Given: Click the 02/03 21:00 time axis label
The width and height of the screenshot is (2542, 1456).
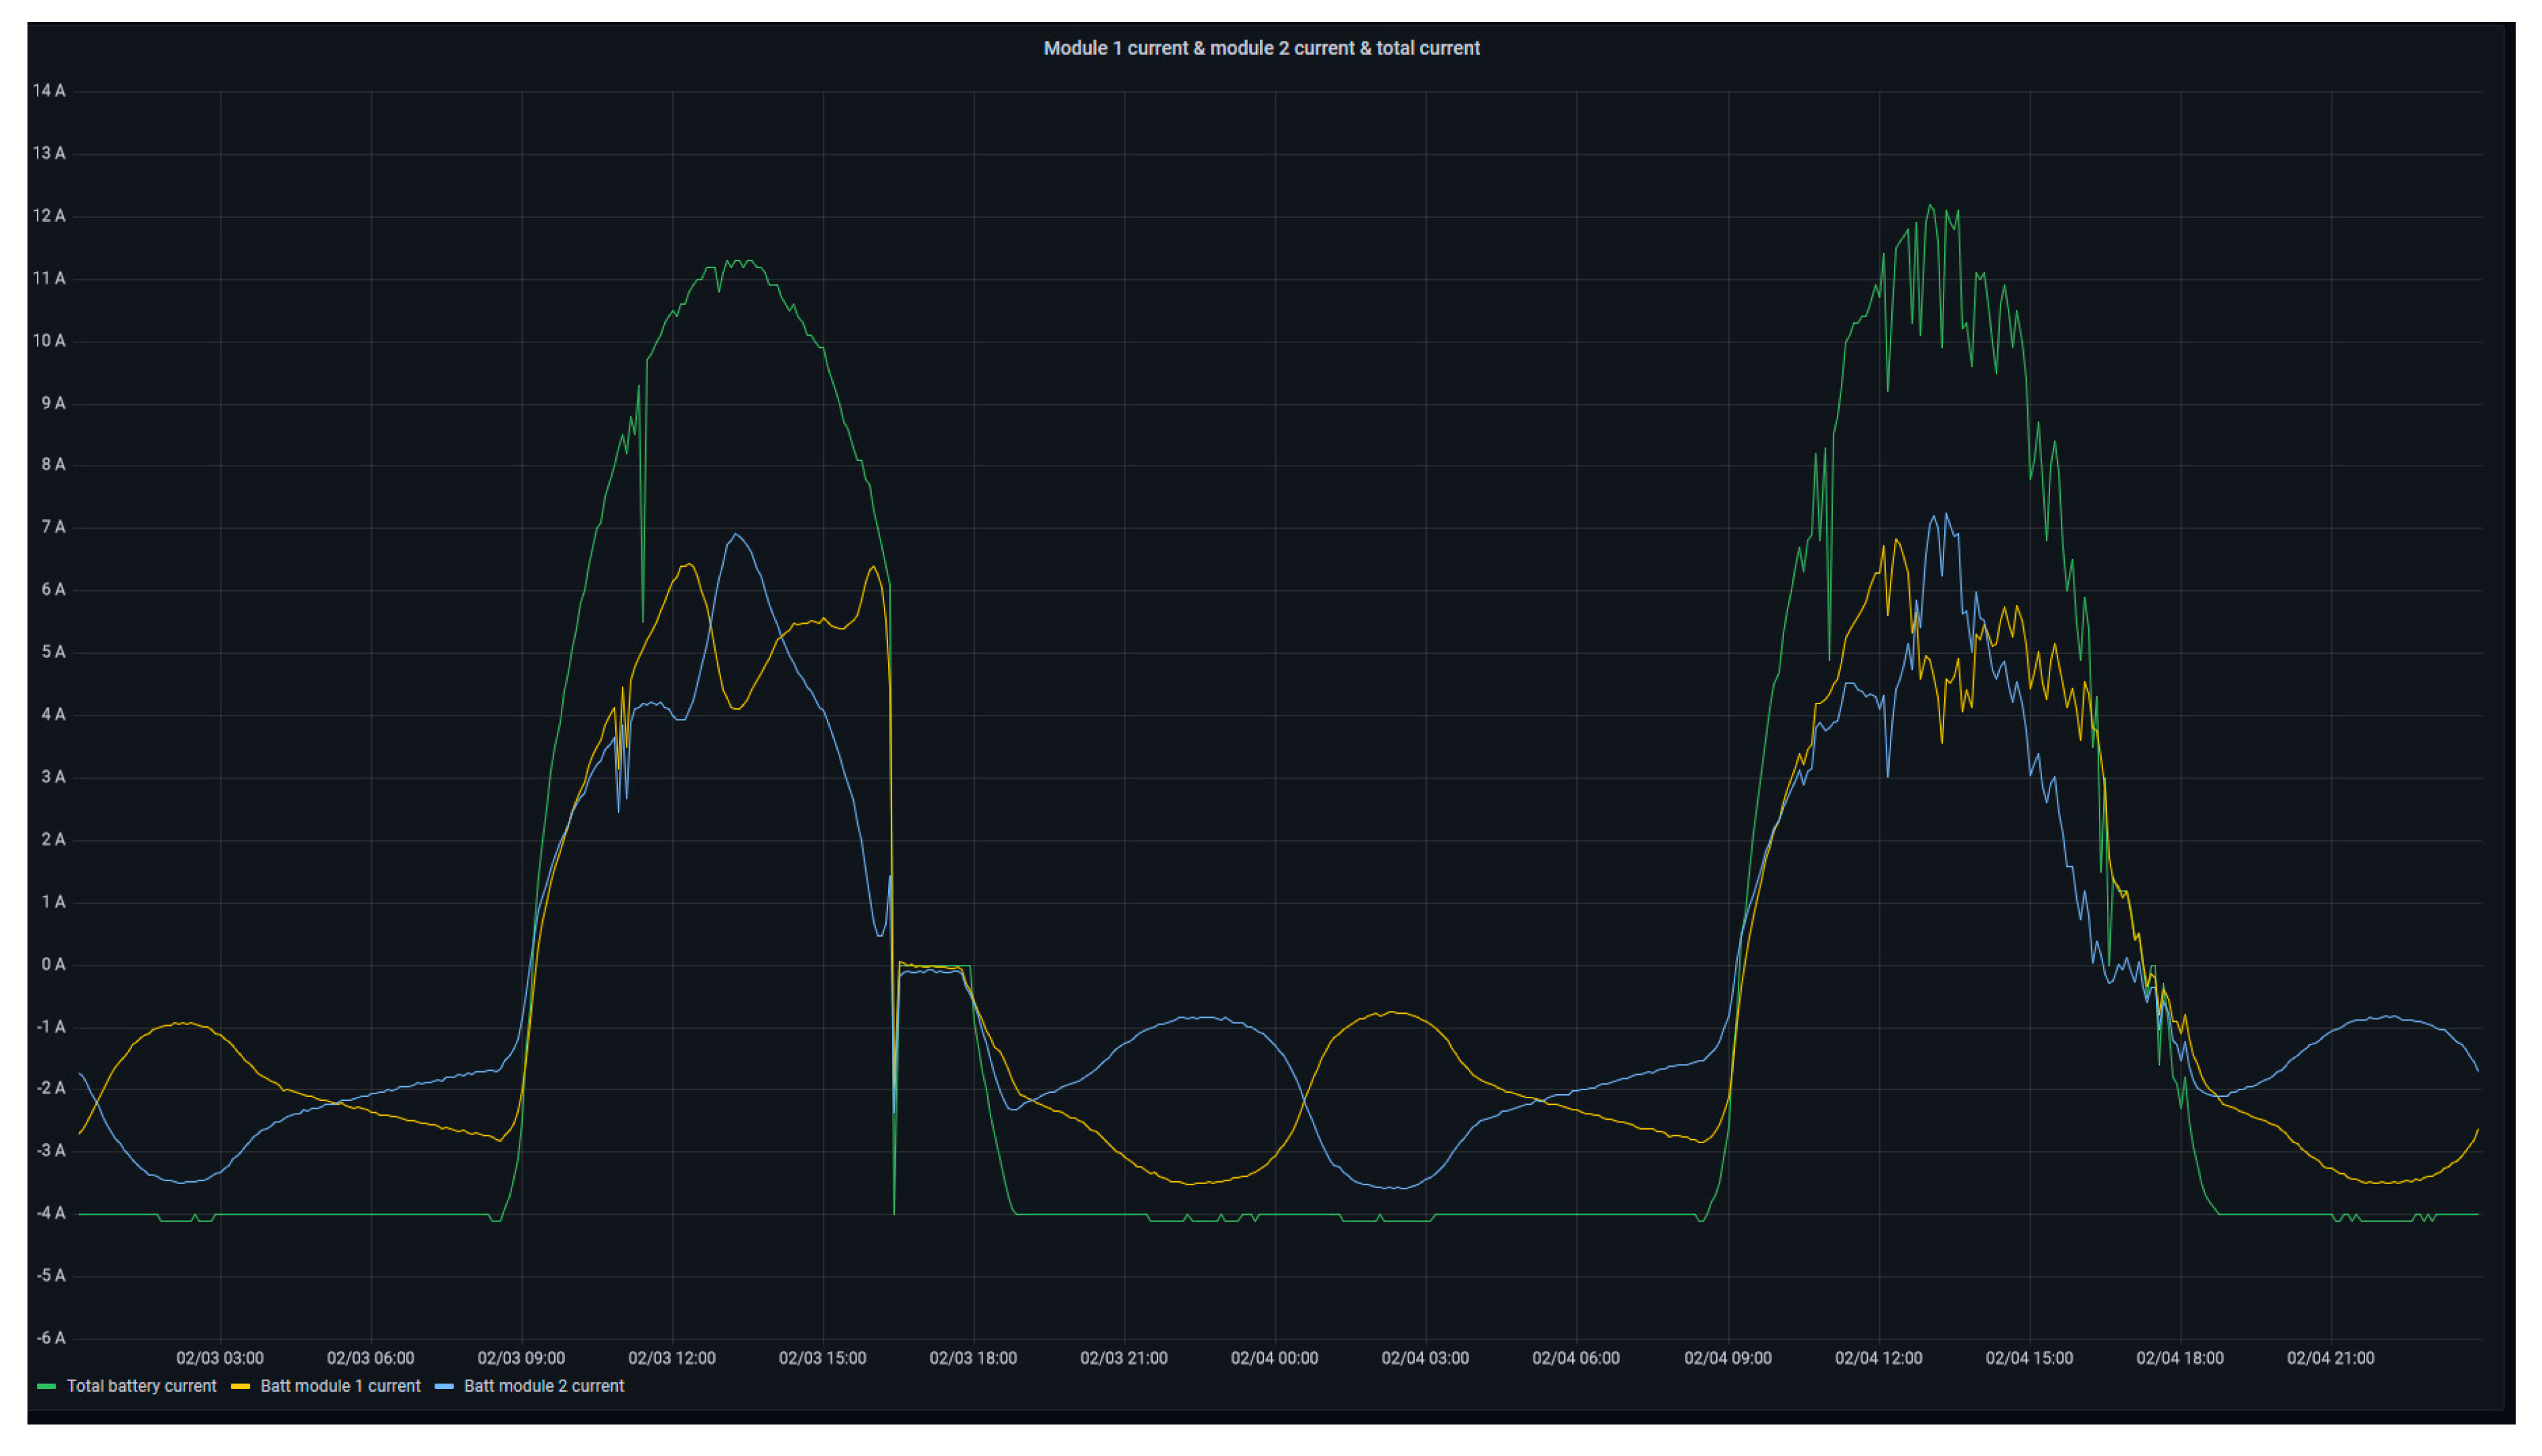Looking at the screenshot, I should coord(1123,1358).
